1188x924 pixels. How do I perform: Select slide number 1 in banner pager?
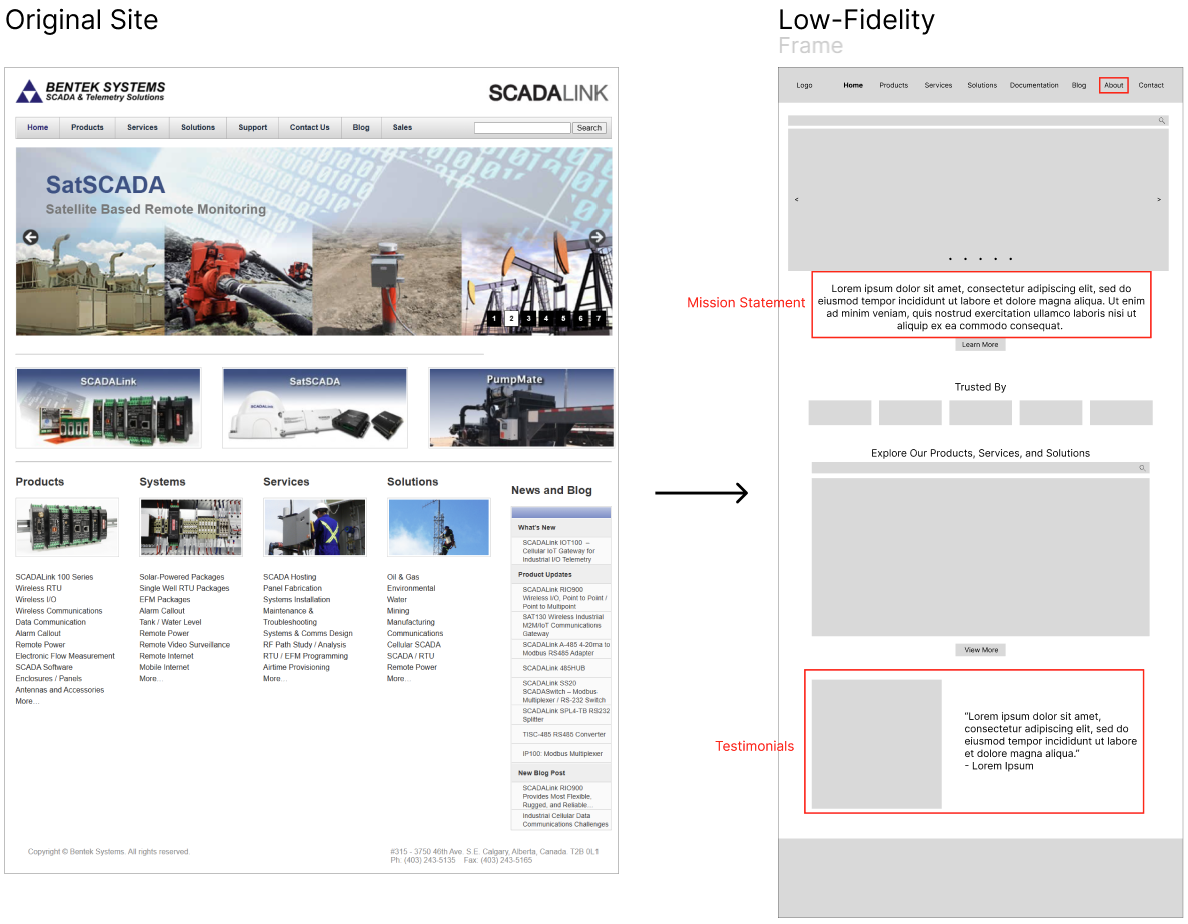(494, 318)
